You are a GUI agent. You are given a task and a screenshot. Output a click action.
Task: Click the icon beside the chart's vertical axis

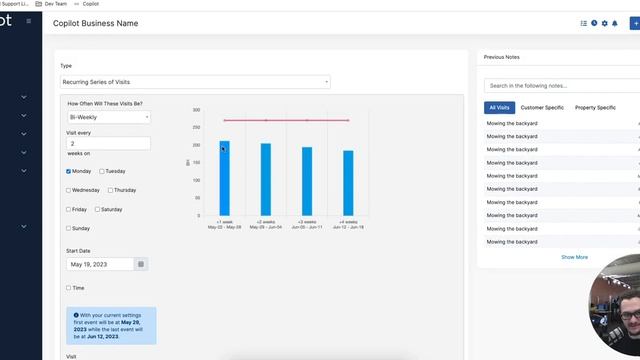[x=188, y=162]
